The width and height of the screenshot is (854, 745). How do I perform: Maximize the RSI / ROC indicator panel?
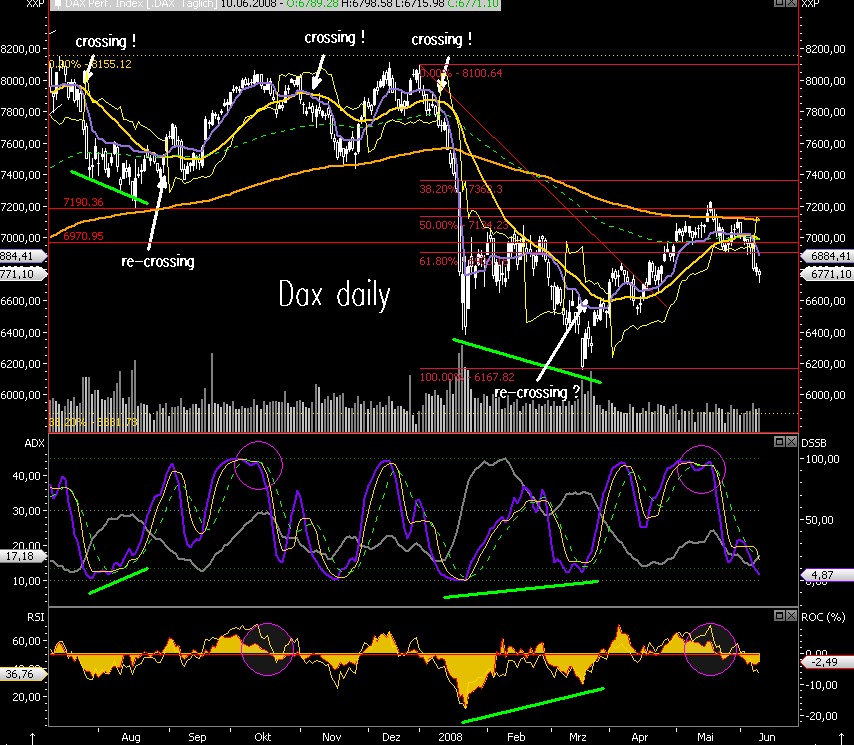coord(779,615)
